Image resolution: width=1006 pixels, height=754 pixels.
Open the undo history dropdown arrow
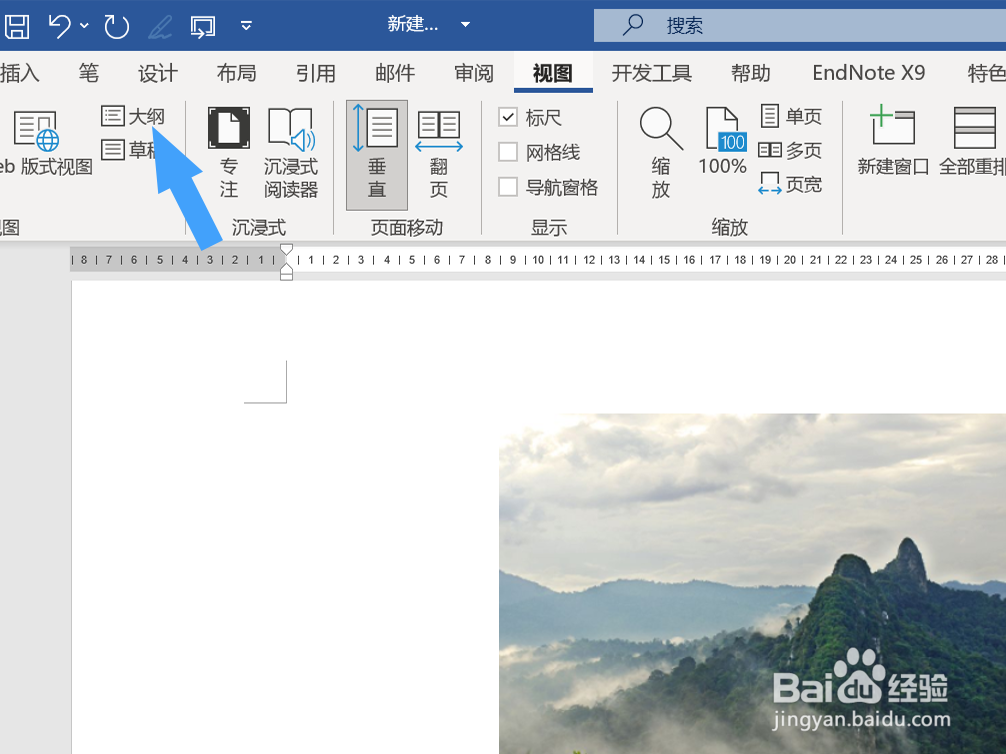[85, 26]
